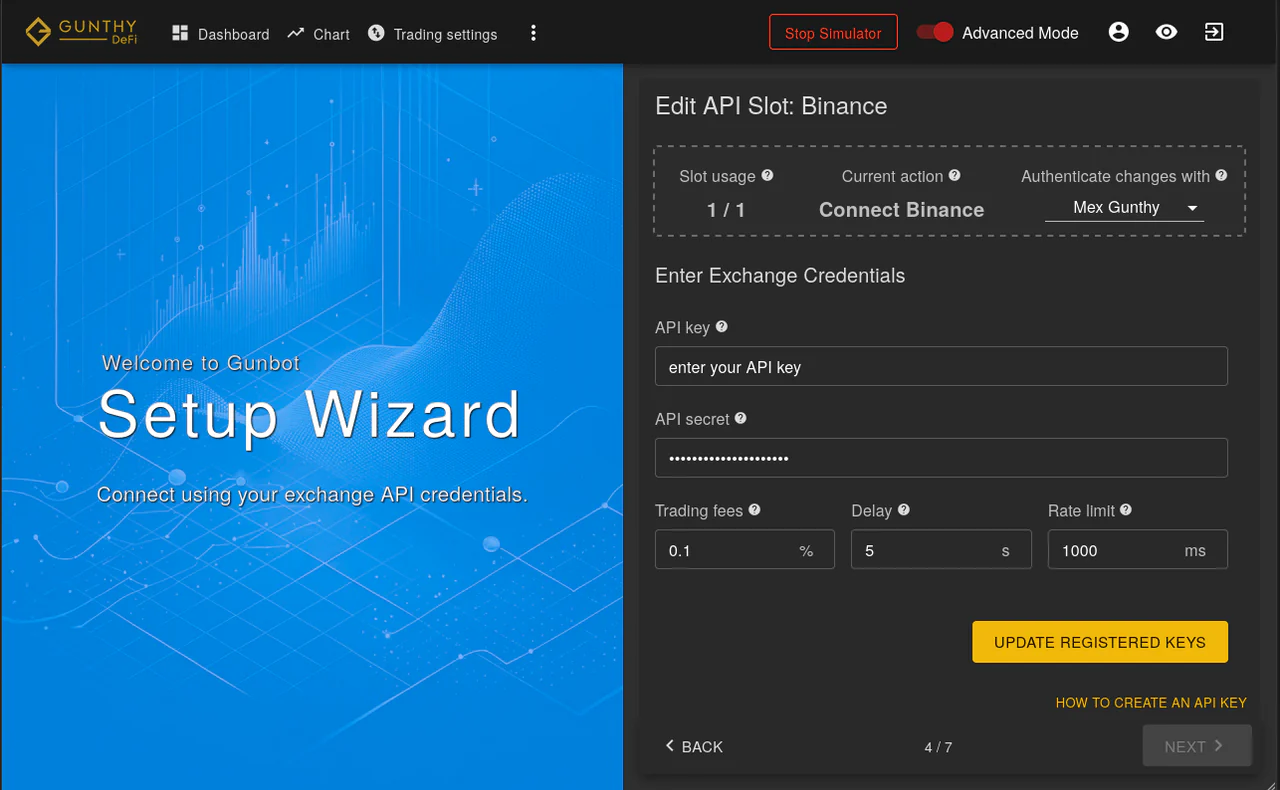This screenshot has width=1280, height=790.
Task: Click the Chart trend-line icon
Action: pyautogui.click(x=295, y=33)
